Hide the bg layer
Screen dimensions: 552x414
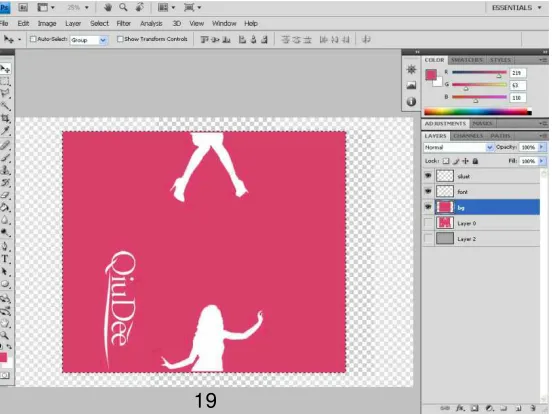coord(428,207)
